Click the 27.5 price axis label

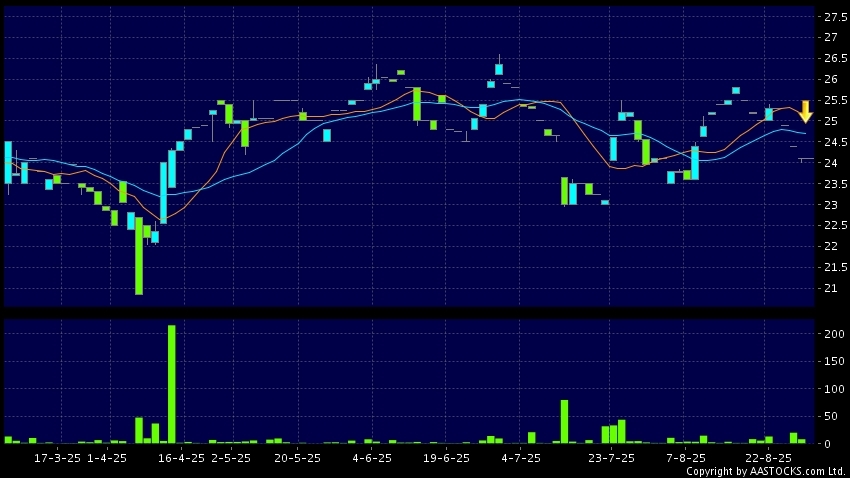coord(835,17)
